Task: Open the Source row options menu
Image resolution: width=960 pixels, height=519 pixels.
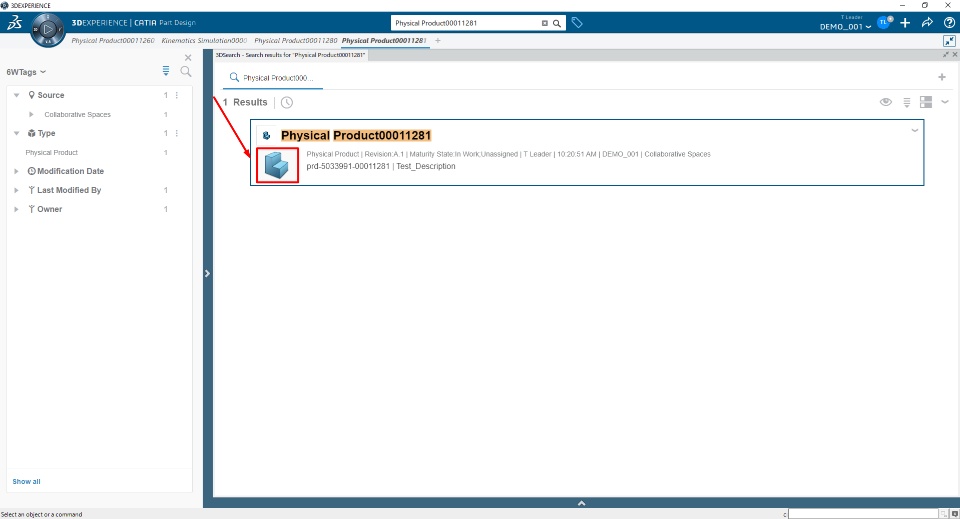Action: coord(177,95)
